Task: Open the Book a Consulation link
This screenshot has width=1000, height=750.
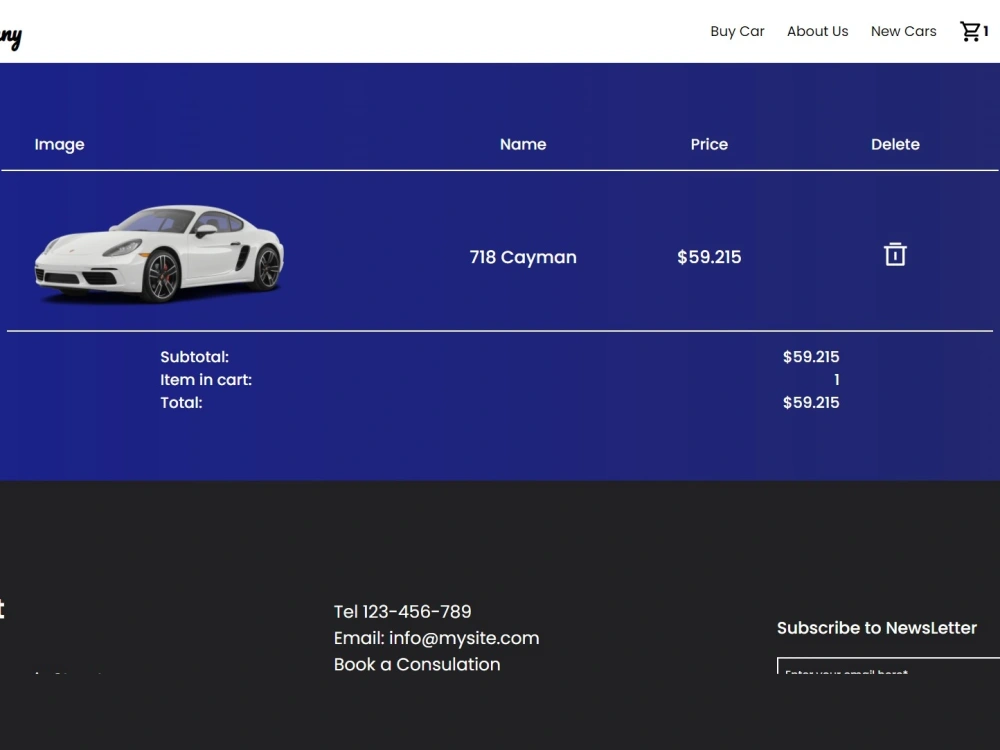Action: (417, 664)
